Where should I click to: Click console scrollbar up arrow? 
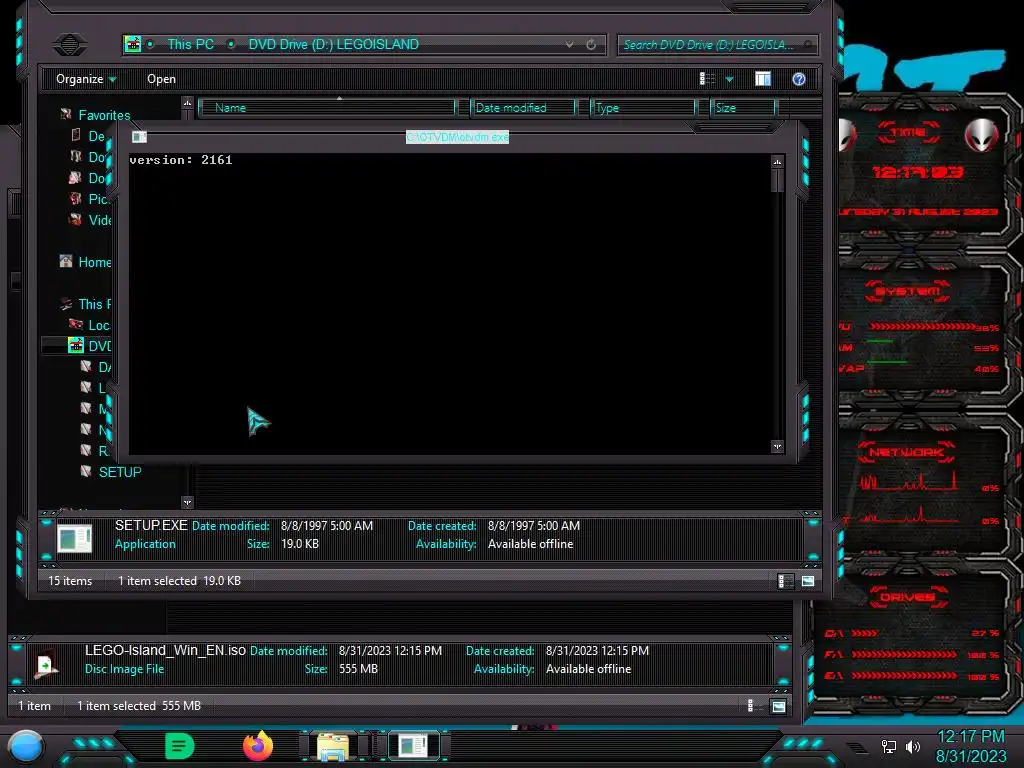777,161
